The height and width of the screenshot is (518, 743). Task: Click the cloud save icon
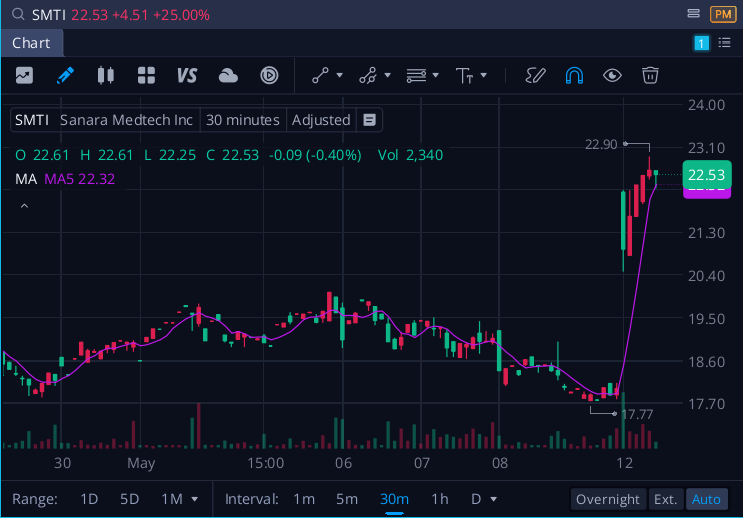[x=228, y=75]
